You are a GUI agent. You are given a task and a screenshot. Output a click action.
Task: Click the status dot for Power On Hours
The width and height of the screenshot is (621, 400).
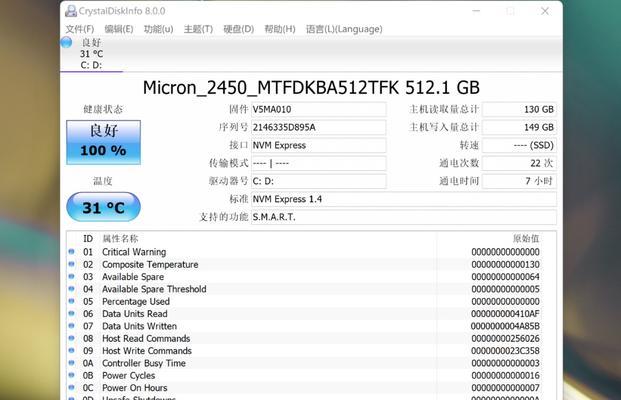(71, 387)
